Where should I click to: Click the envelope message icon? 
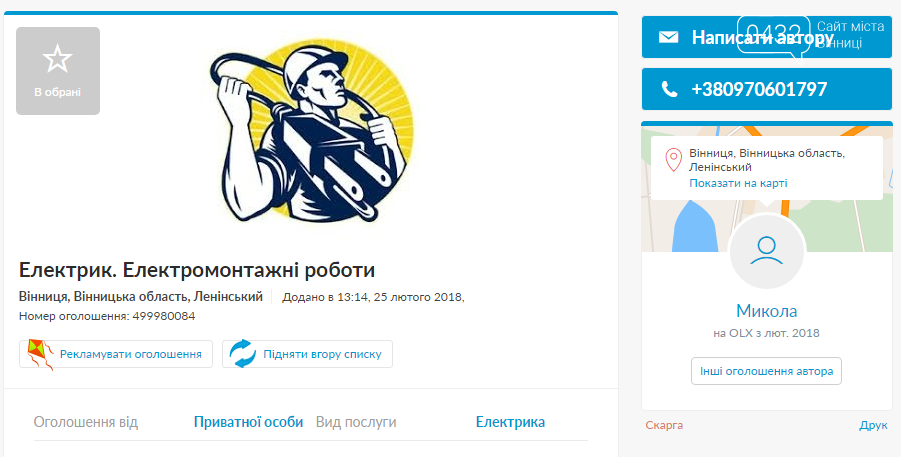[x=668, y=37]
